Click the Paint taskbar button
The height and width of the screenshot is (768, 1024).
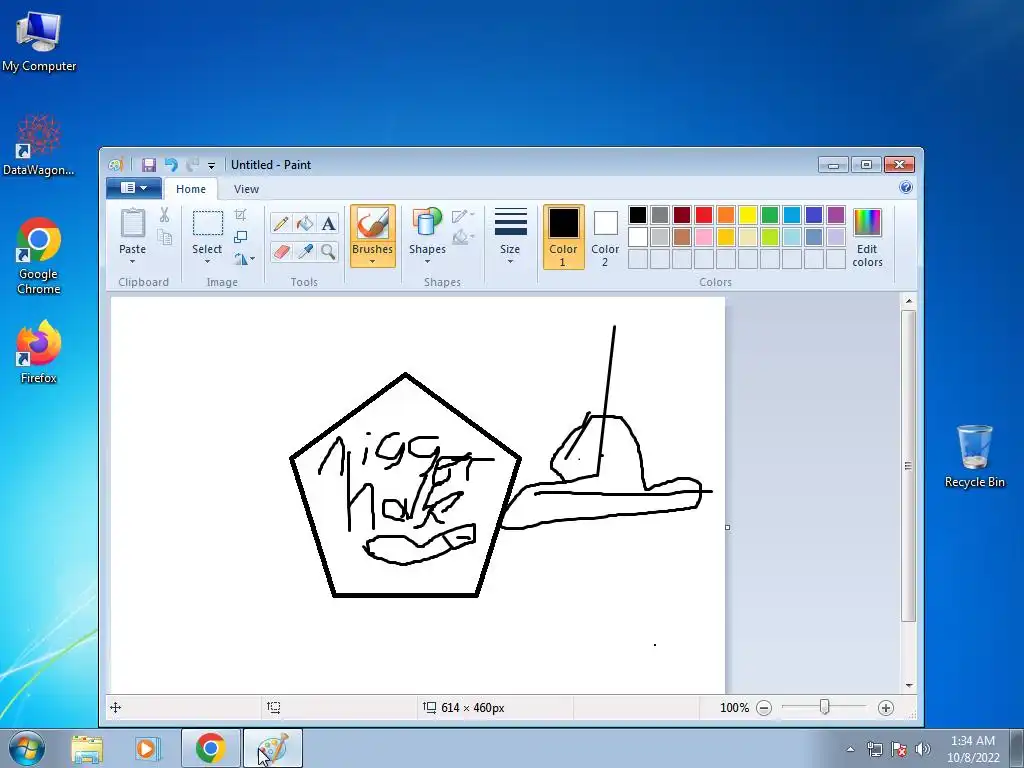click(x=273, y=748)
